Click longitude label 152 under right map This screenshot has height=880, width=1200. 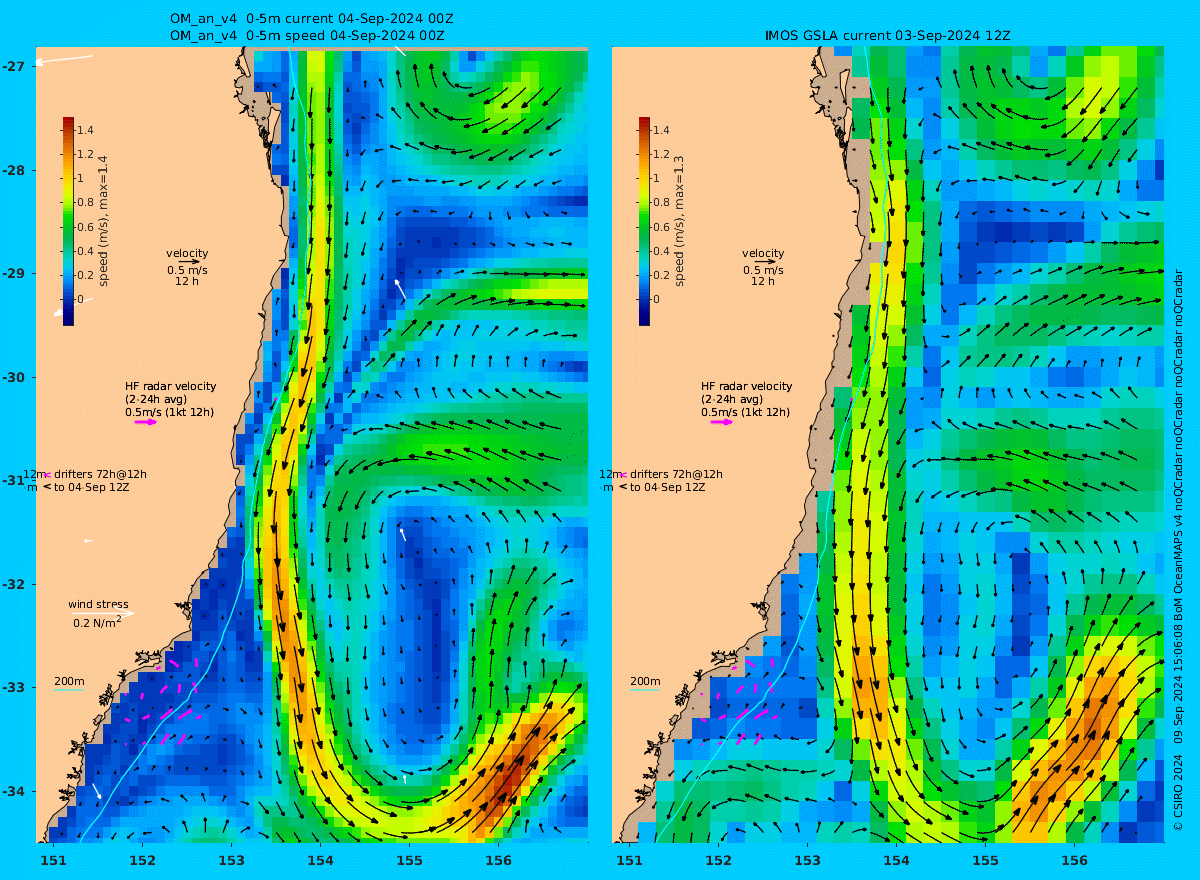(718, 860)
